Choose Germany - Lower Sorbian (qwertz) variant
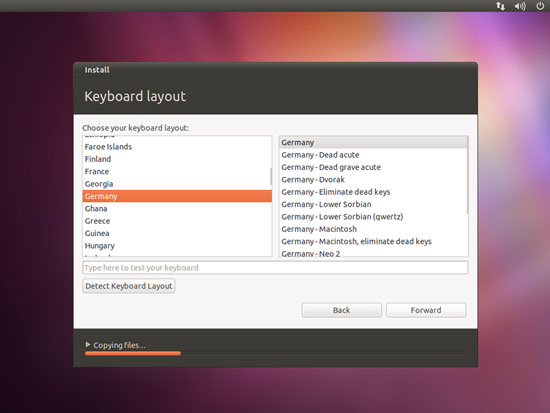The width and height of the screenshot is (550, 413). coord(373,217)
